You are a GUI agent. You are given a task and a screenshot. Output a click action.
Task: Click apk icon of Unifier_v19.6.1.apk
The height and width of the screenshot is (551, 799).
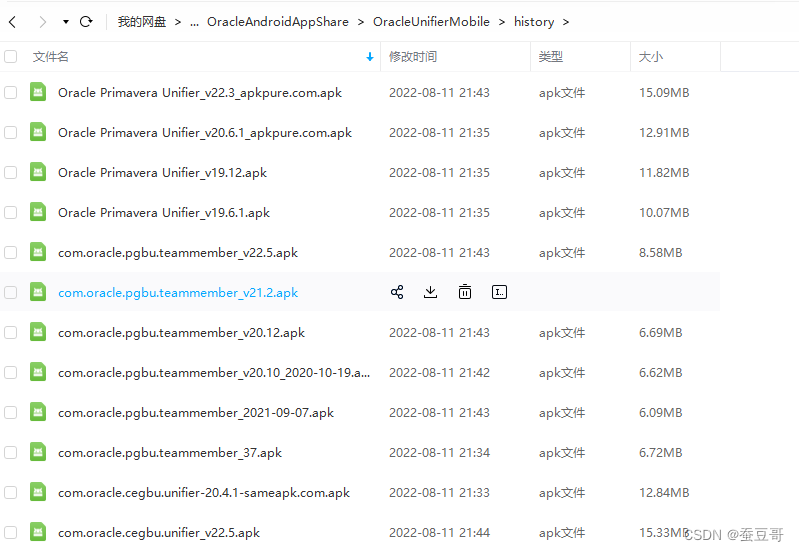click(x=38, y=212)
